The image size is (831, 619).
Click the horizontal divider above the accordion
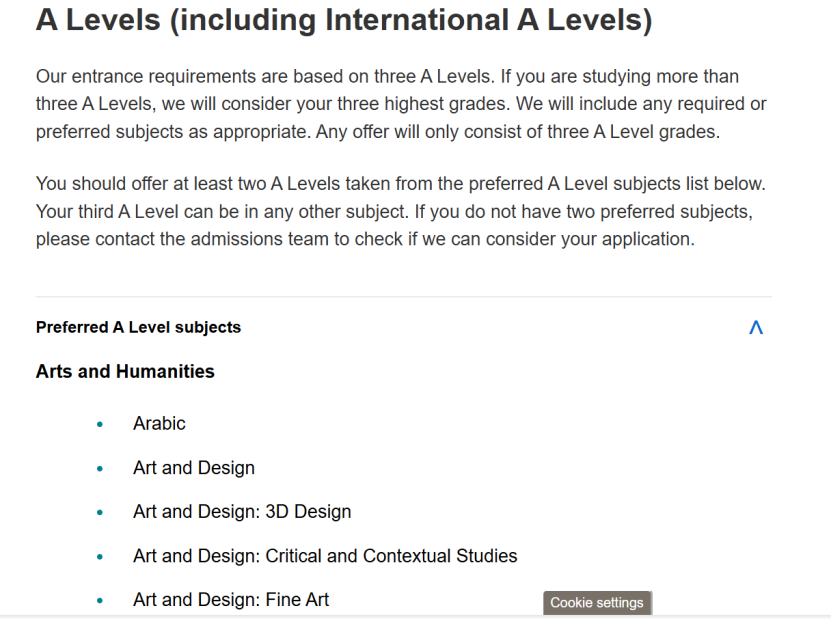point(404,296)
